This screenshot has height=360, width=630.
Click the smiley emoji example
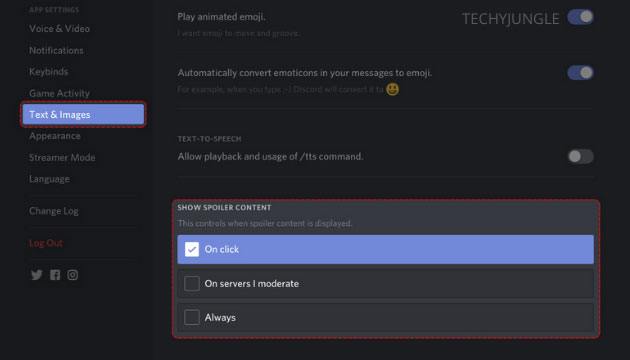[x=393, y=89]
